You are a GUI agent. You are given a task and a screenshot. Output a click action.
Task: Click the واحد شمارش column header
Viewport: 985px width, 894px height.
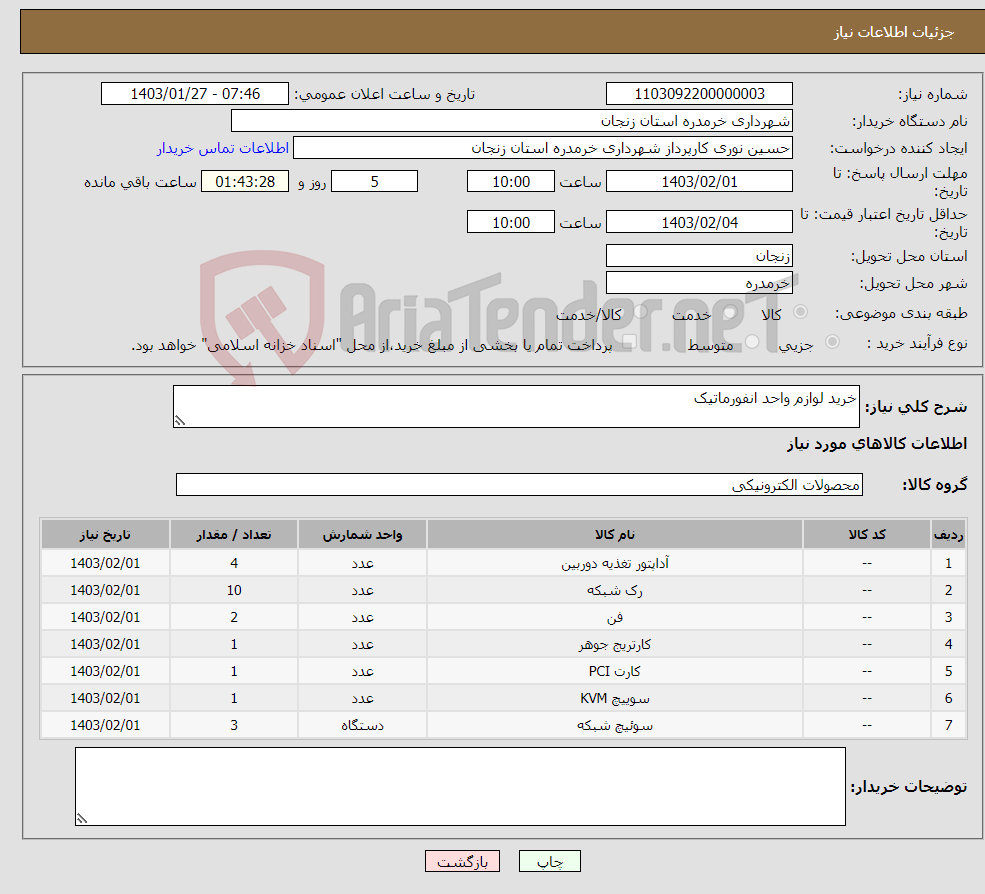(x=362, y=534)
